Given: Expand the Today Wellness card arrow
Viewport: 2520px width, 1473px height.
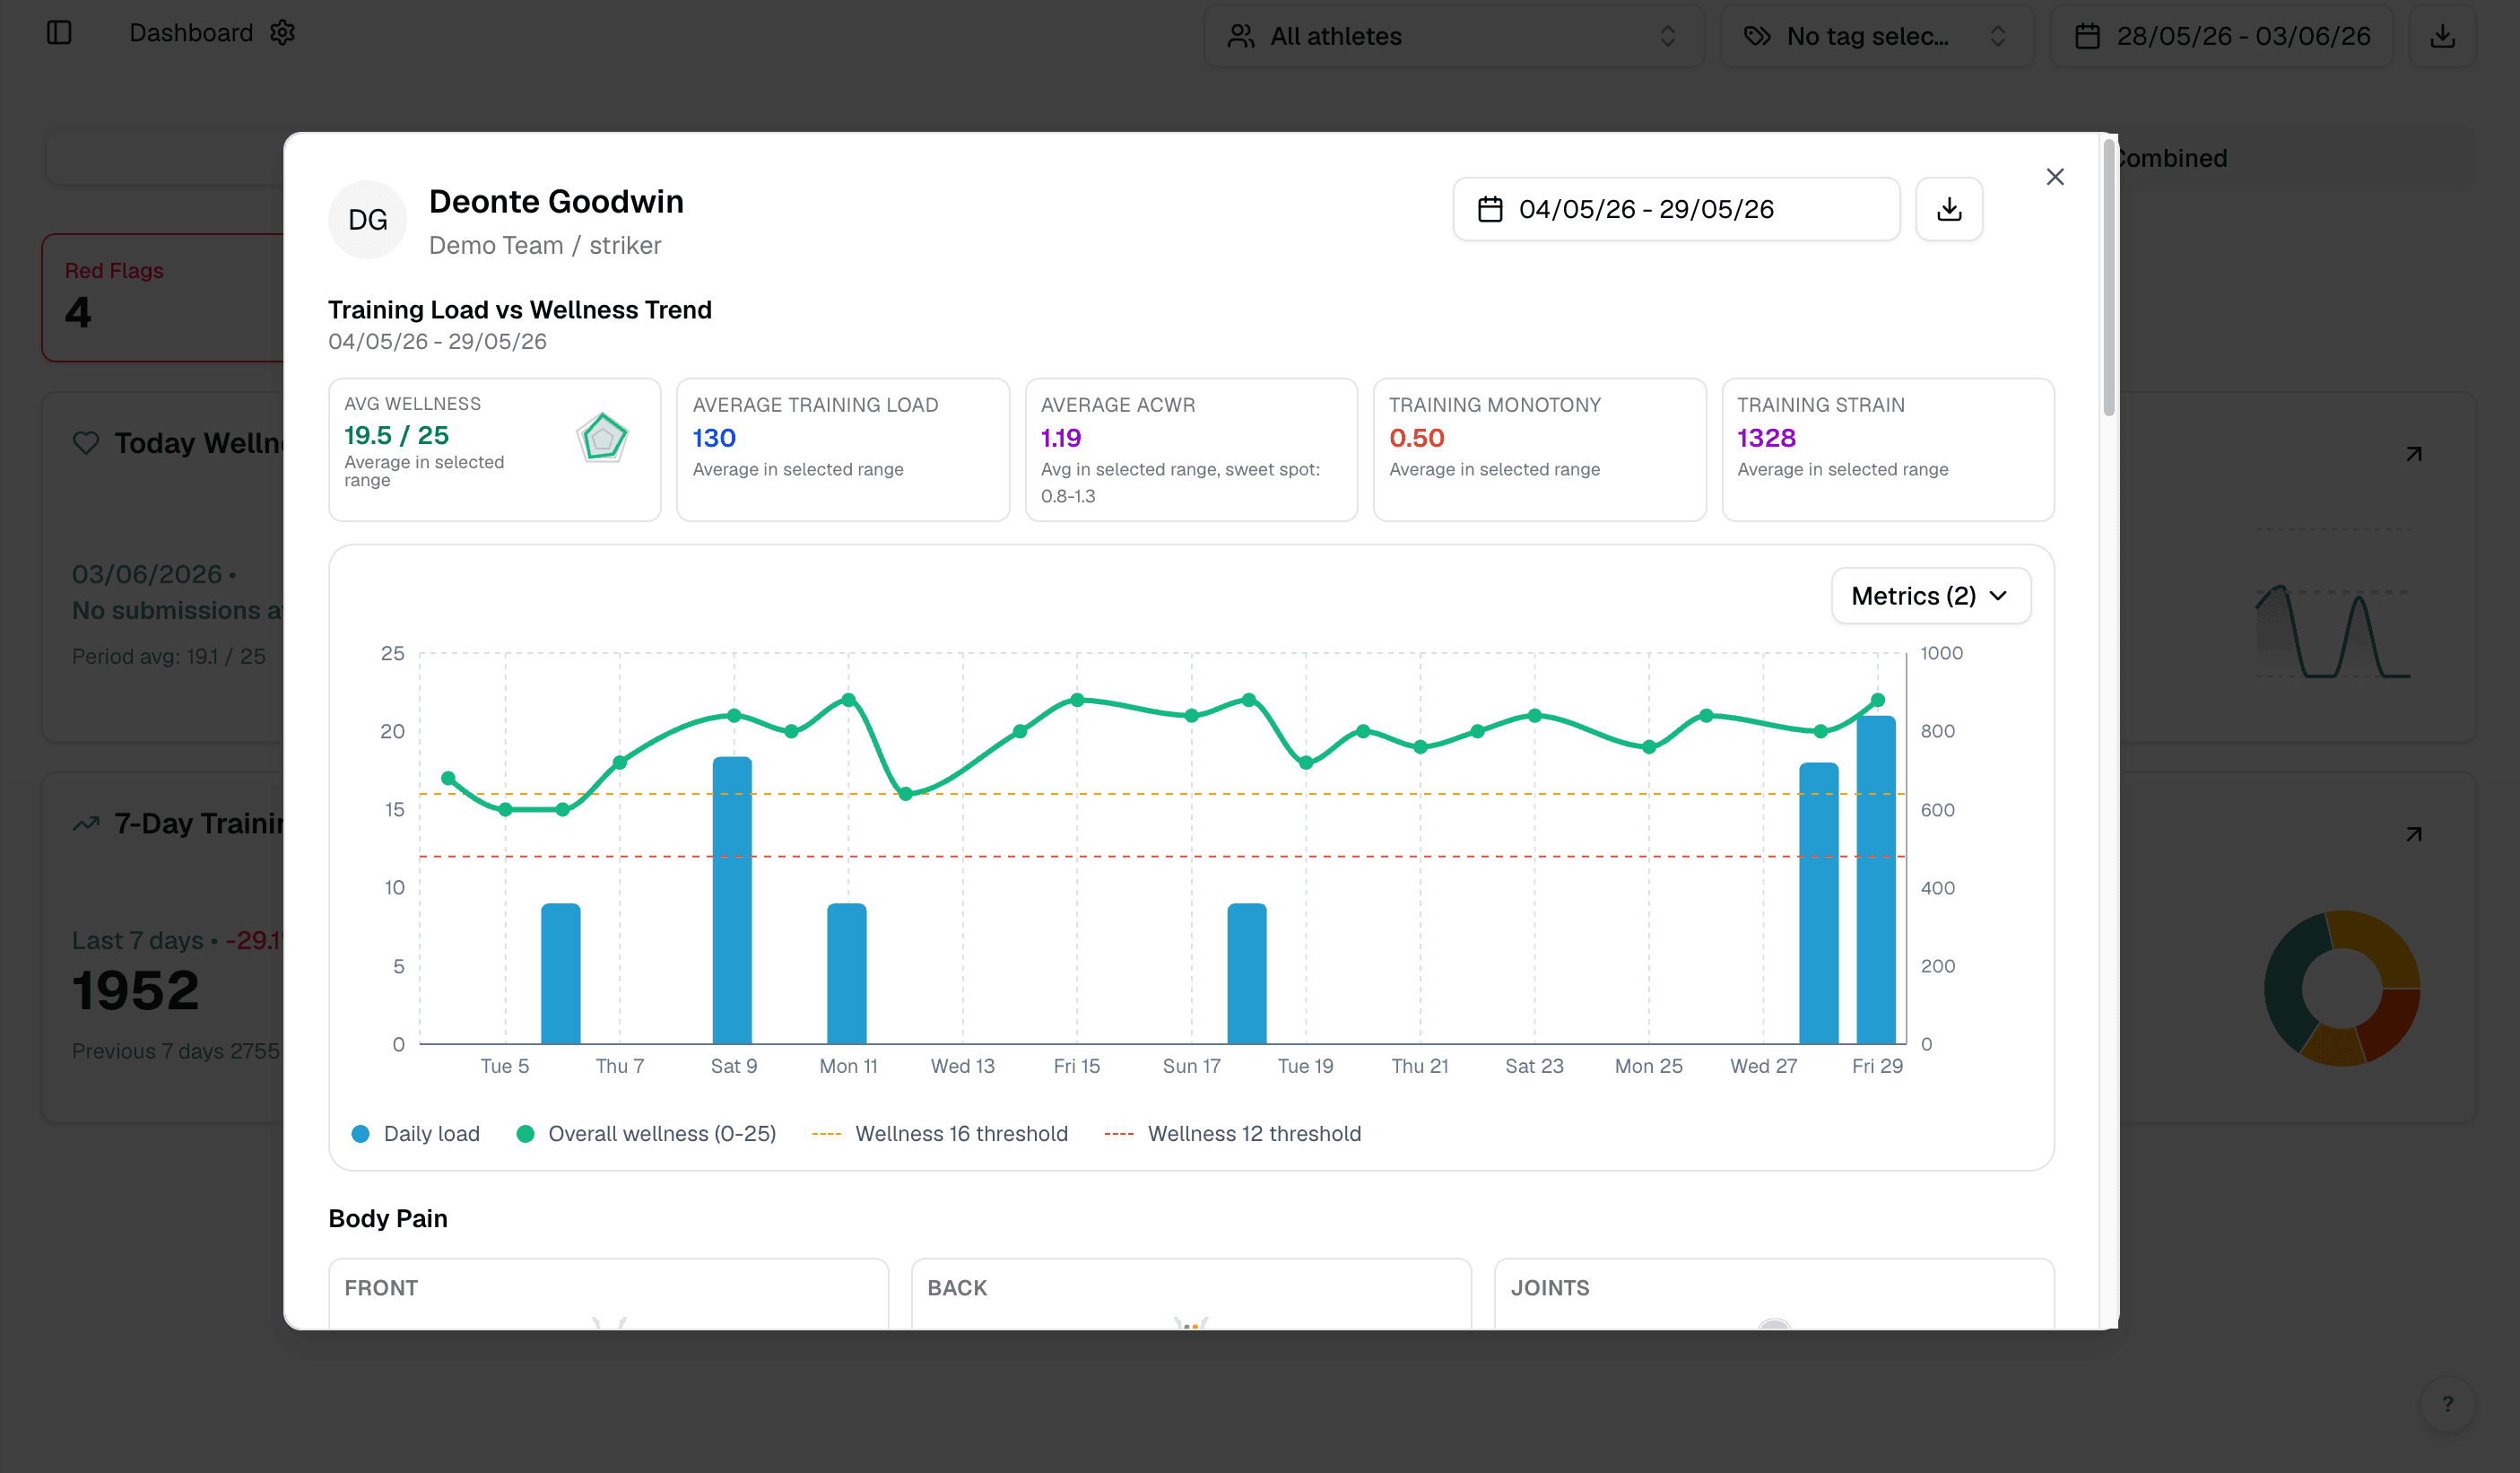Looking at the screenshot, I should pos(2414,454).
